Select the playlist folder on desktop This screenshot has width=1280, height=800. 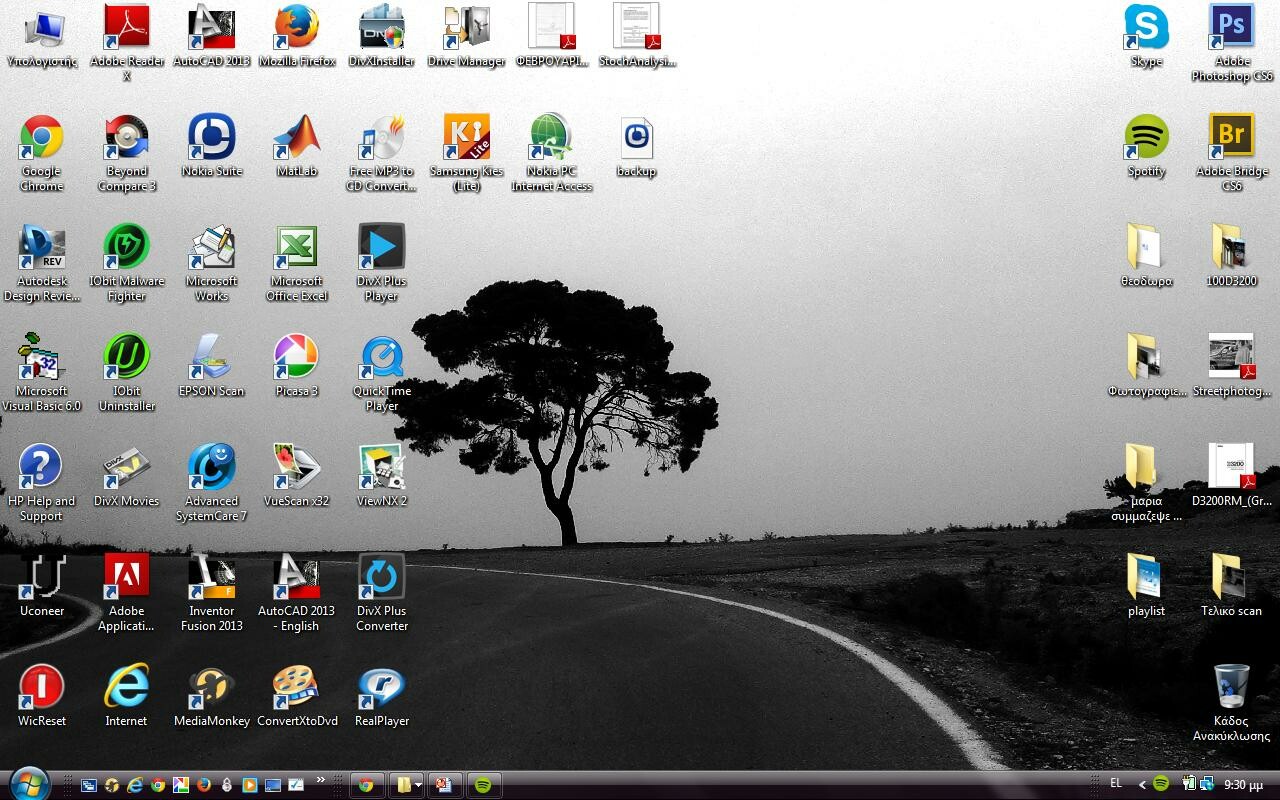click(x=1147, y=578)
